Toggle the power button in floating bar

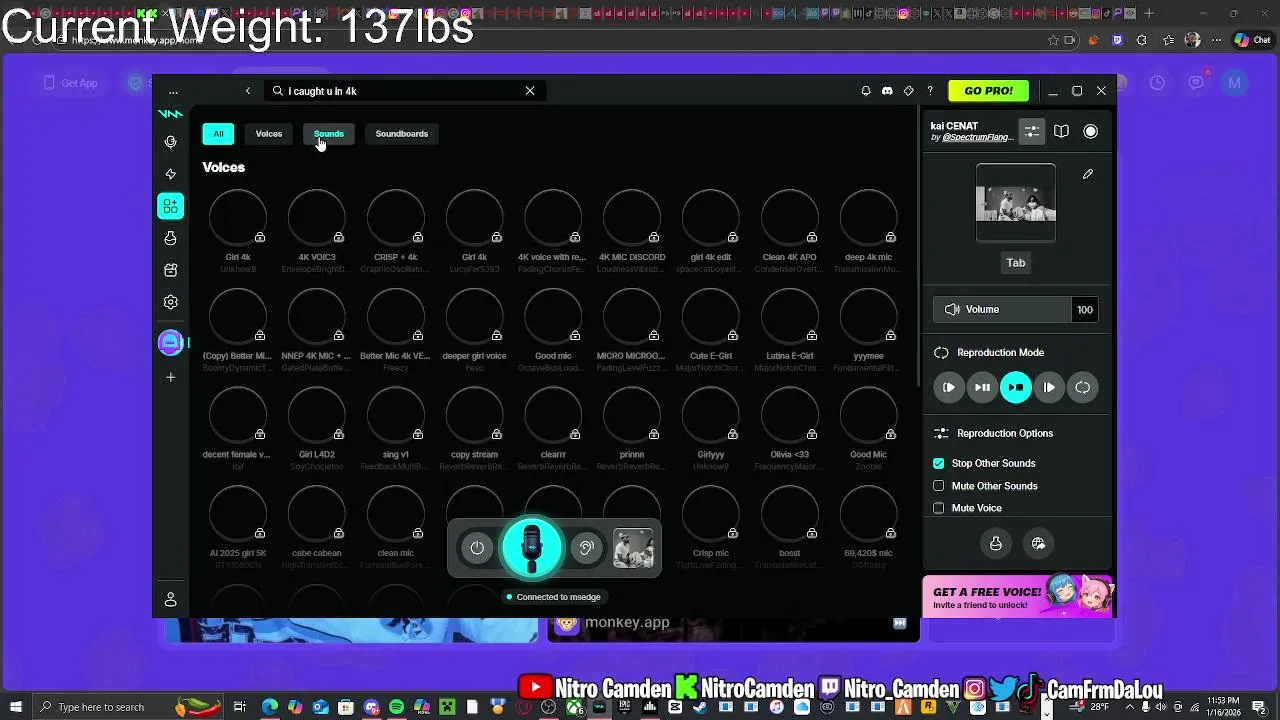tap(477, 548)
